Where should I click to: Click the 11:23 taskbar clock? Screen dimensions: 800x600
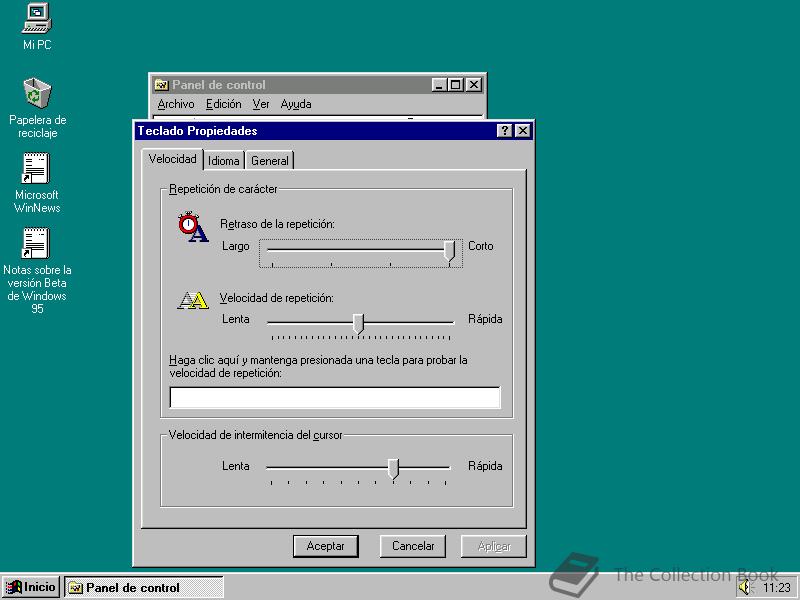pyautogui.click(x=776, y=588)
